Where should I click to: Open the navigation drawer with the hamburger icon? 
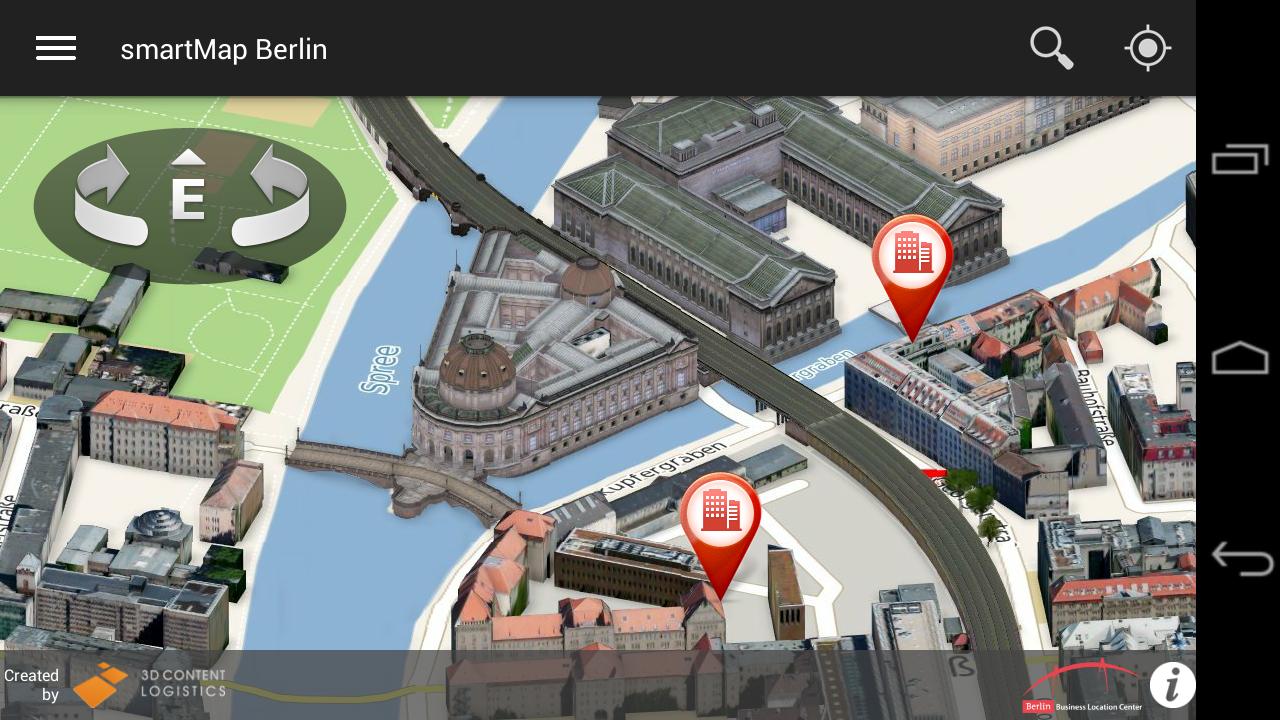click(x=56, y=48)
